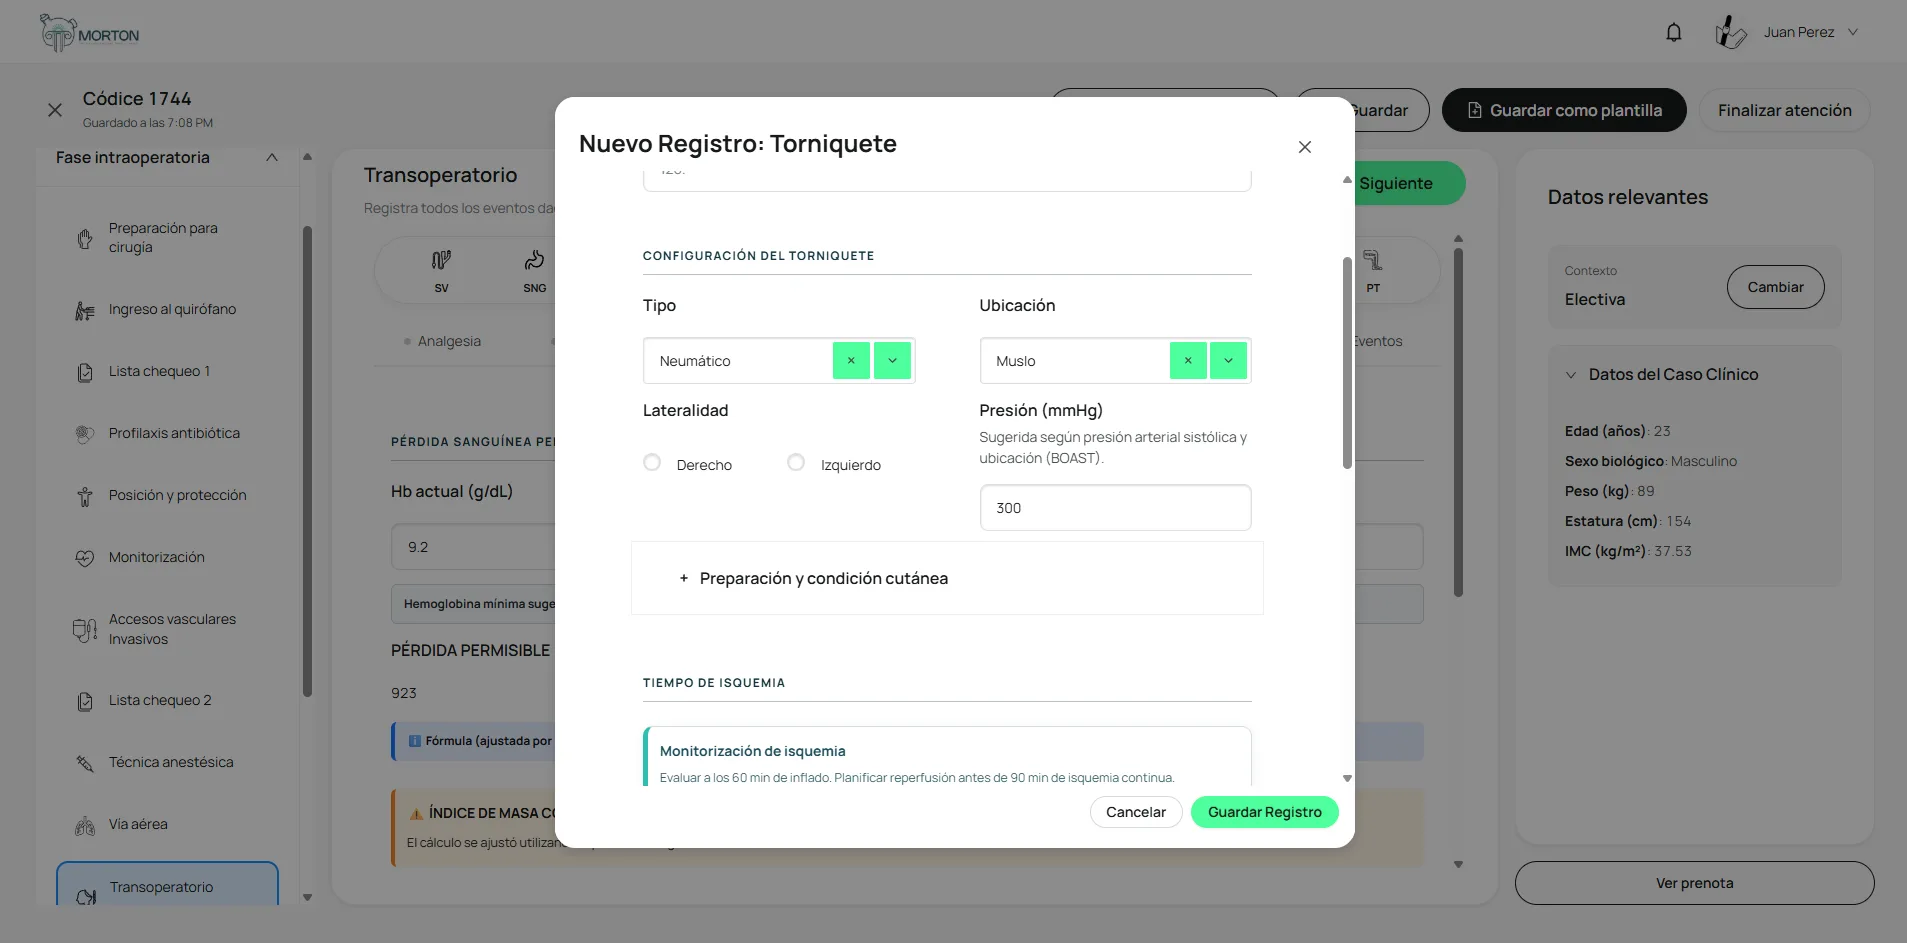The width and height of the screenshot is (1907, 943).
Task: Click dialog scroll down arrow
Action: [1347, 778]
